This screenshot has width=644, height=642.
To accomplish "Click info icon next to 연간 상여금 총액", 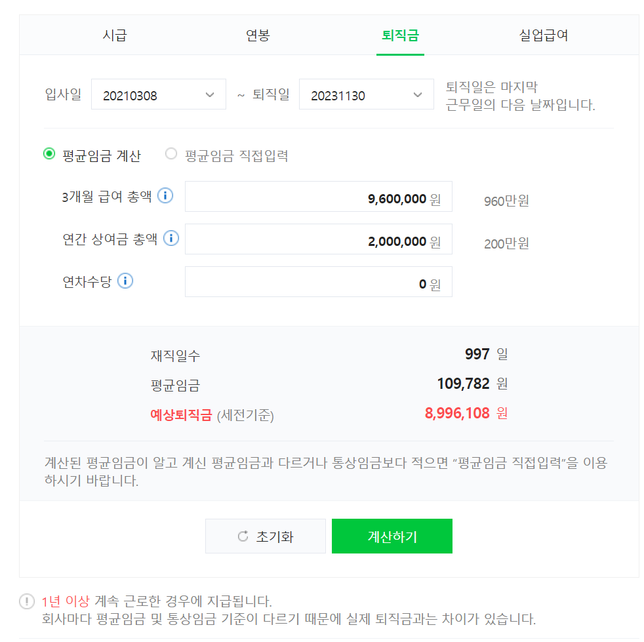I will (x=171, y=238).
